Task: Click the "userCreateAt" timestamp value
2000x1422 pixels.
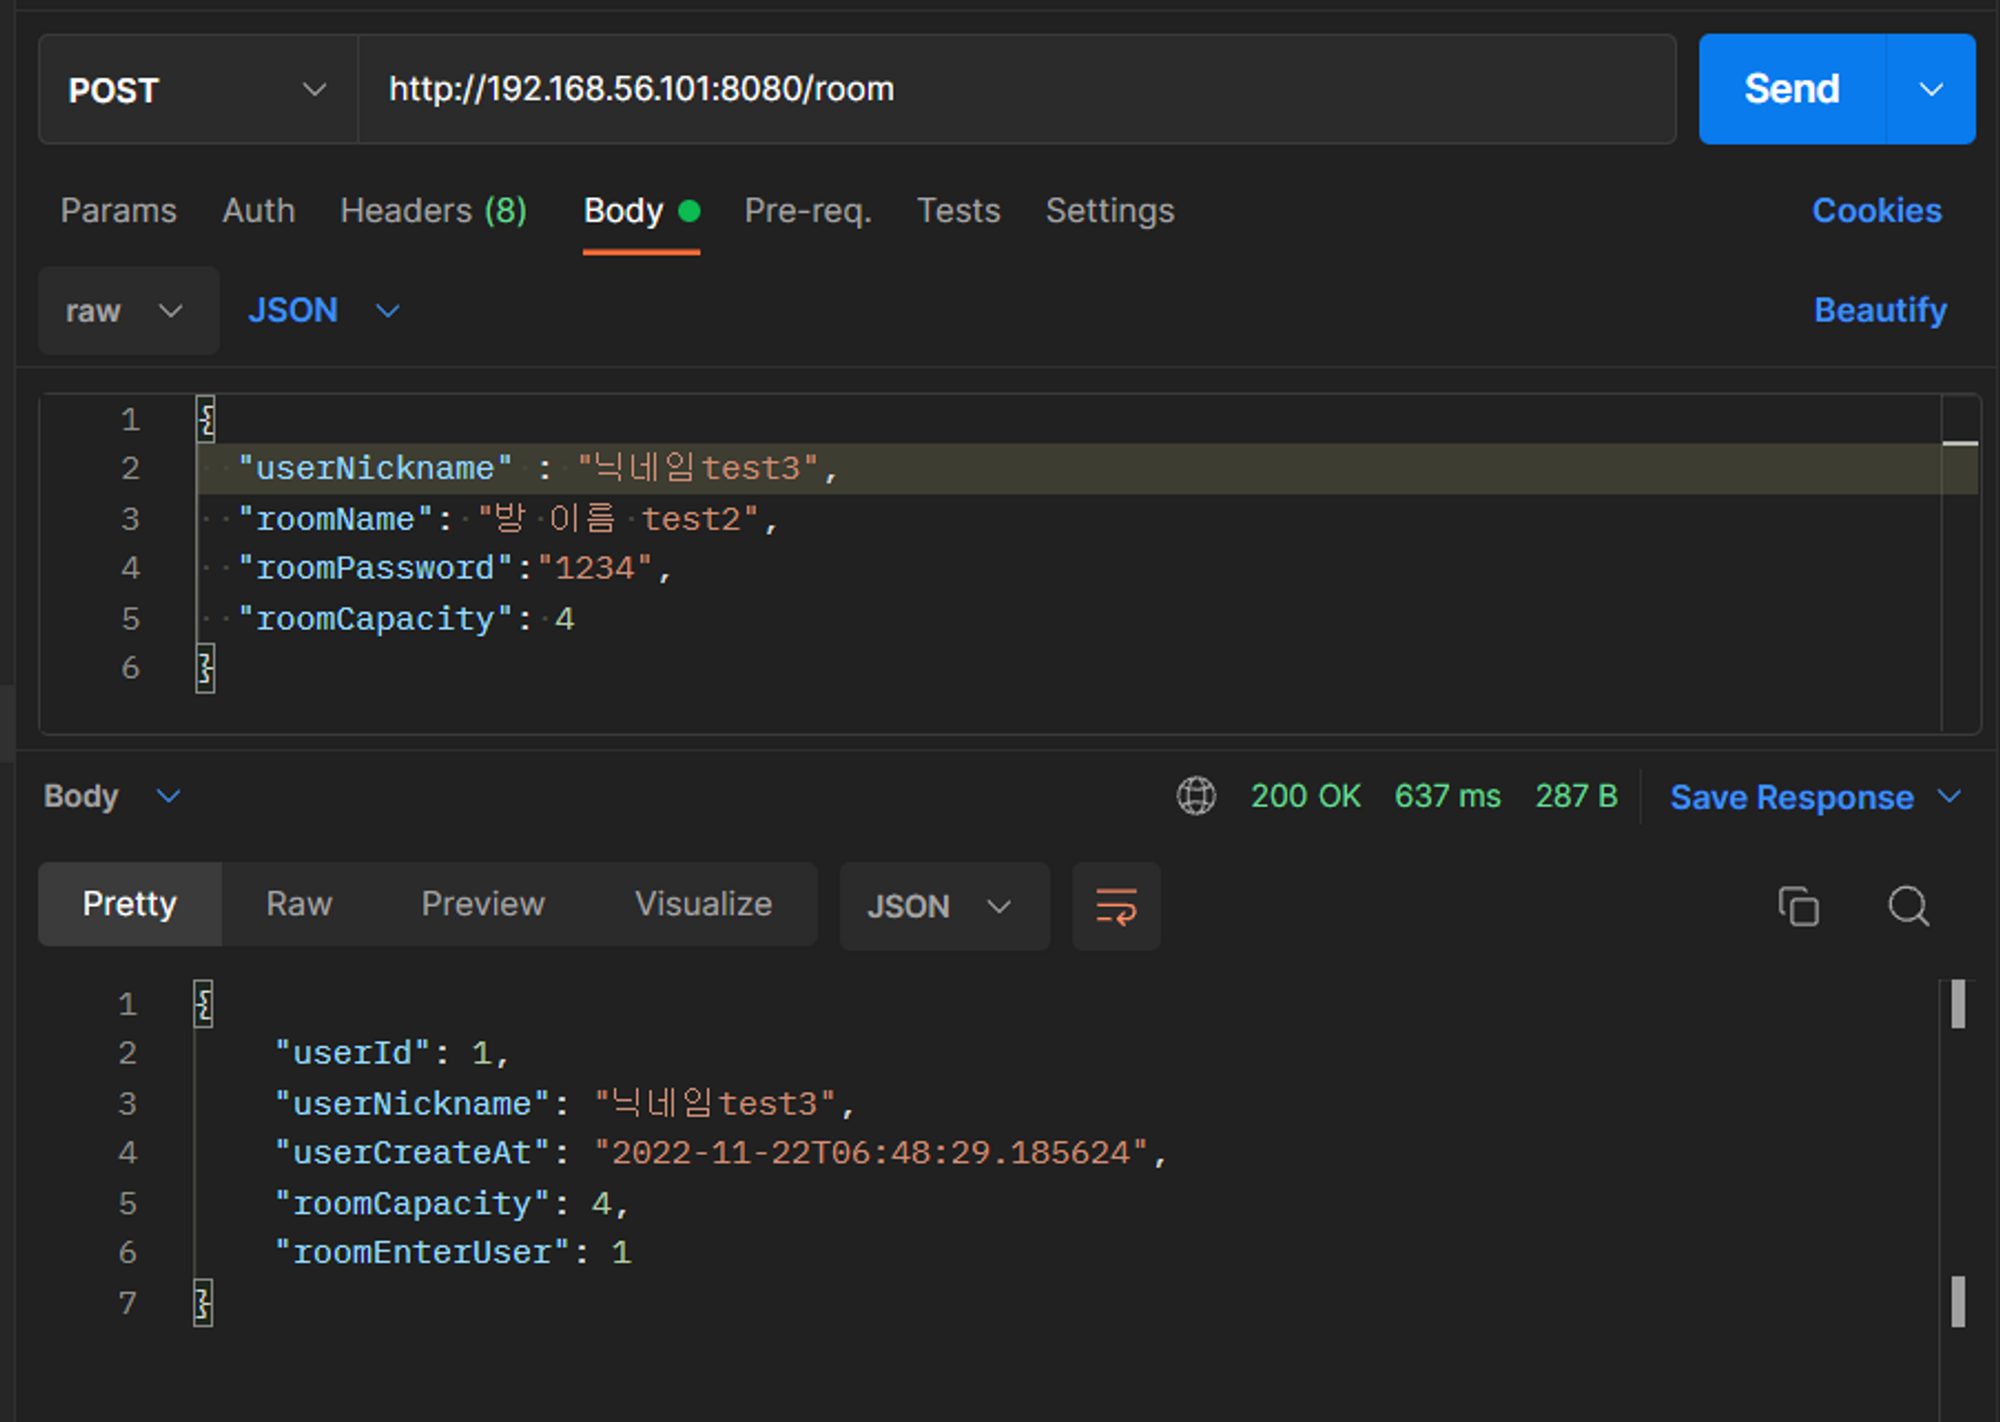Action: [x=871, y=1153]
